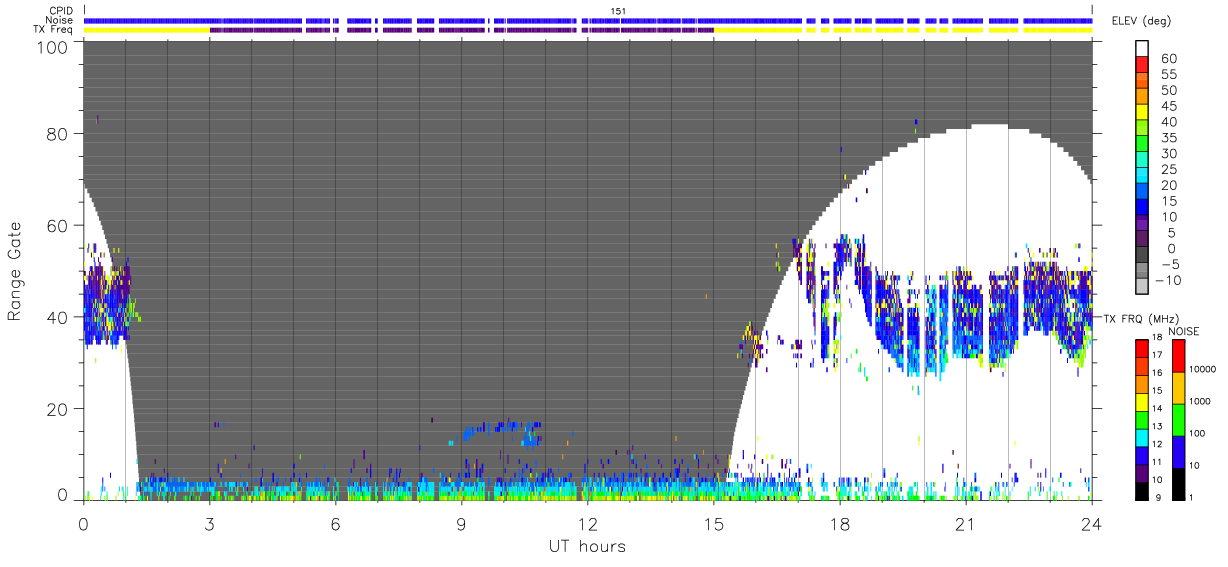1228x567 pixels.
Task: Click the 'Range Gate' y-axis title
Action: (15, 271)
